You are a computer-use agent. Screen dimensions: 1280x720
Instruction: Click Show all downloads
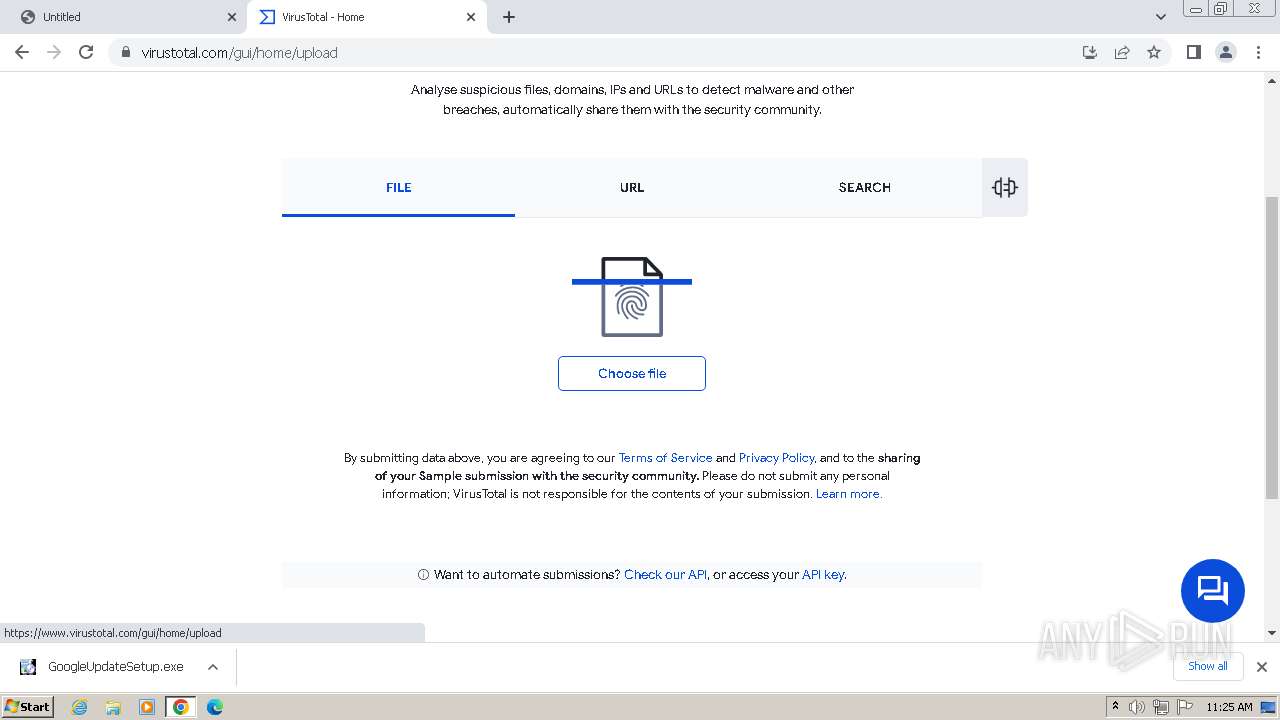1208,666
